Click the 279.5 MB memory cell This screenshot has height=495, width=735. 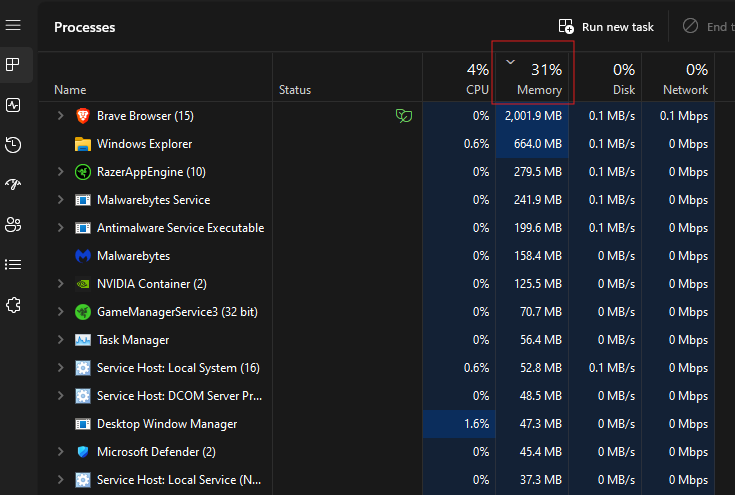coord(532,172)
